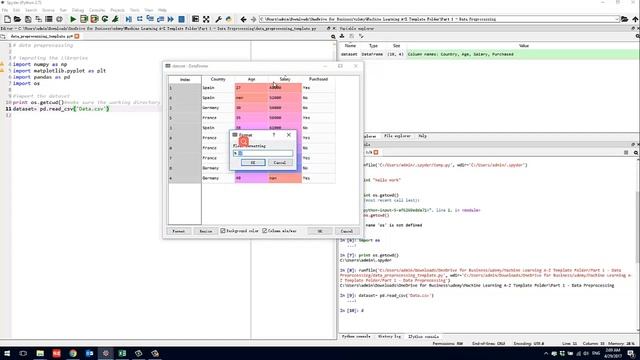Click the Save all files toolbar icon
This screenshot has height=360, width=640.
pyautogui.click(x=38, y=19)
